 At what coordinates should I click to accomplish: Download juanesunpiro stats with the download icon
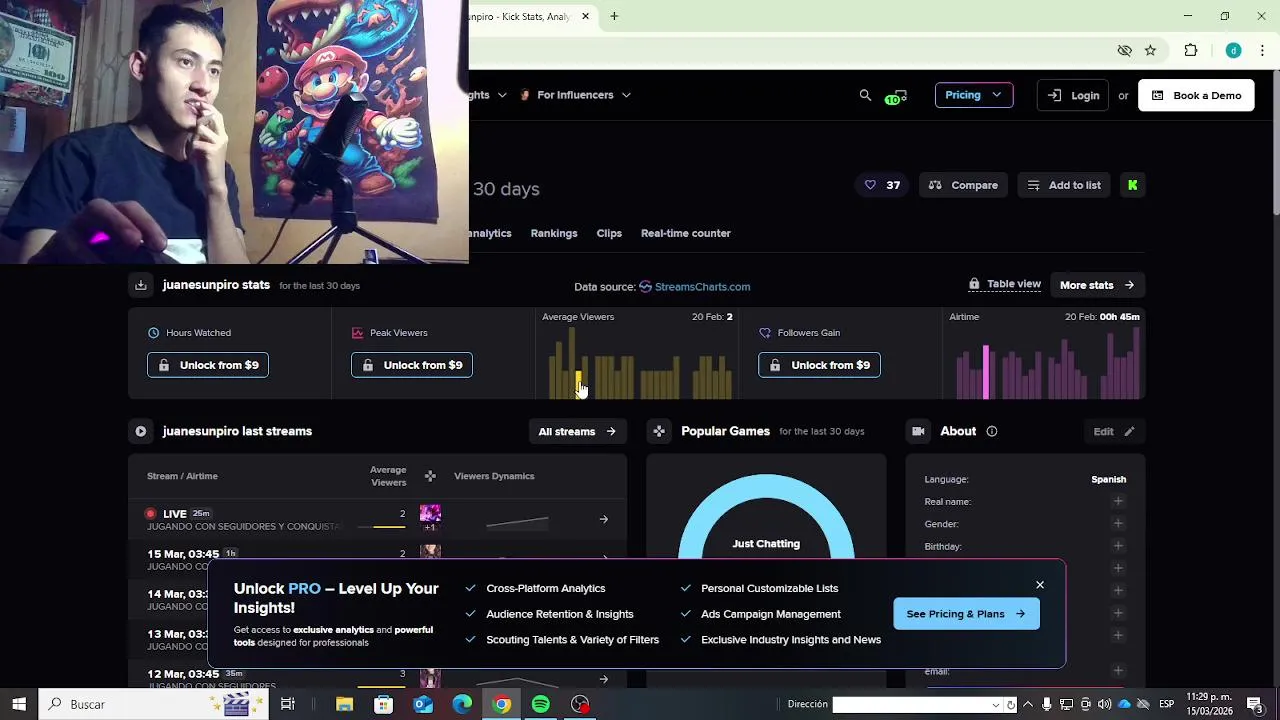pos(141,285)
